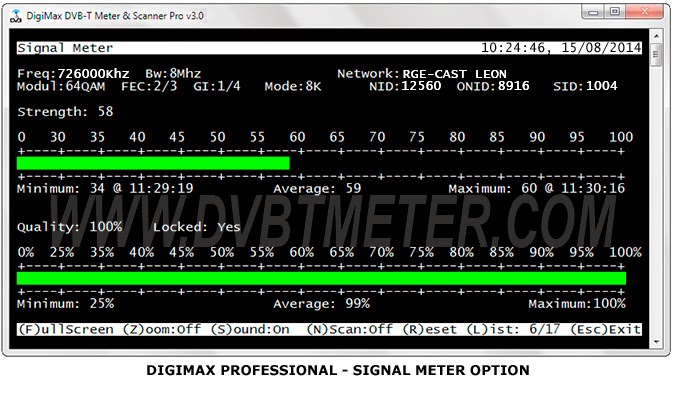Click the scrollbar down arrow
The height and width of the screenshot is (394, 674).
[x=656, y=342]
